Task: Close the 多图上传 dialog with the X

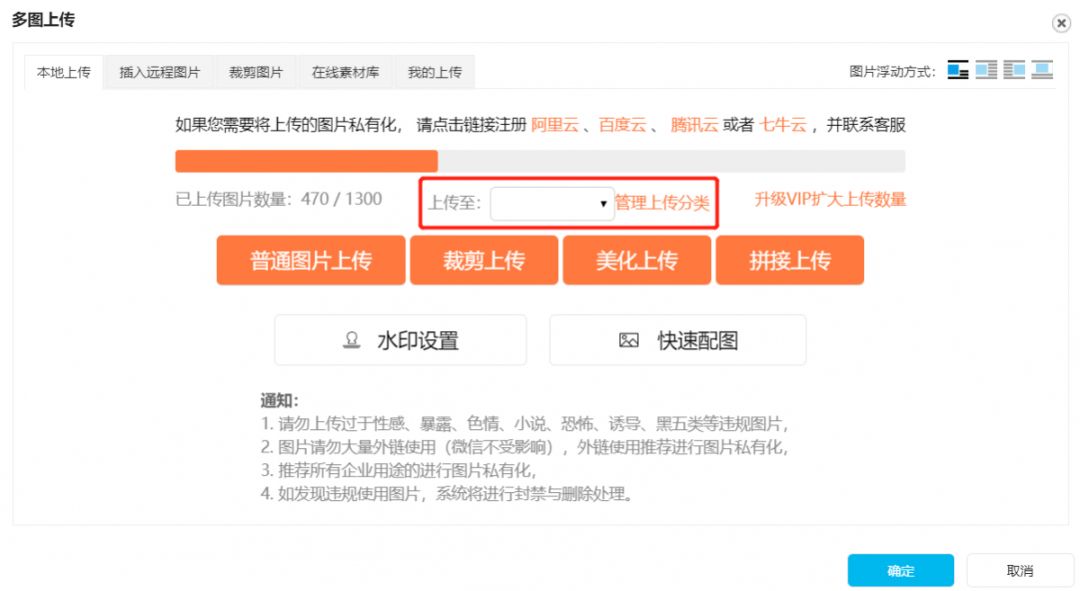Action: tap(1061, 23)
